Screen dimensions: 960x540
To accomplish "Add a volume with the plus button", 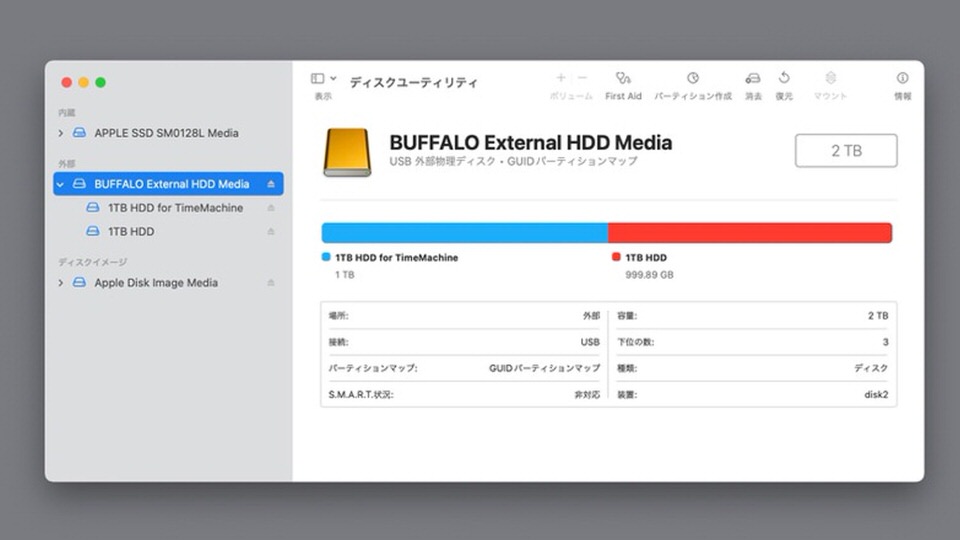I will 561,78.
